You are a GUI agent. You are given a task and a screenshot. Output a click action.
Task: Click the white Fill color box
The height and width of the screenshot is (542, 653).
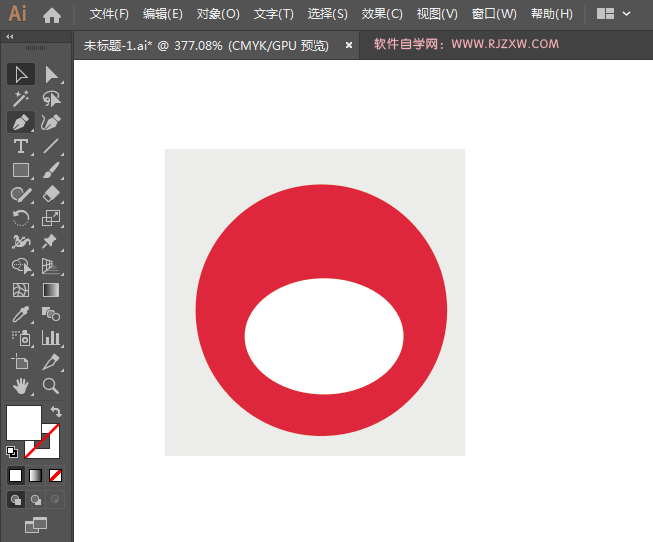coord(24,422)
